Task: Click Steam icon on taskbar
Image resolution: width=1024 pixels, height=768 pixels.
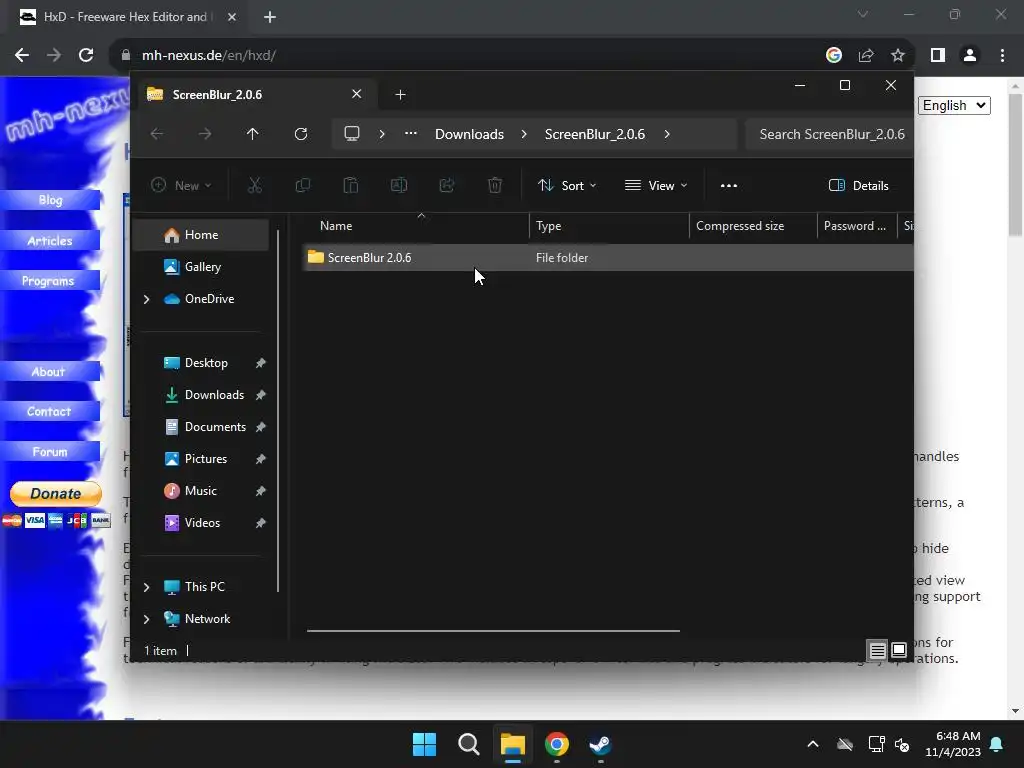Action: point(600,744)
